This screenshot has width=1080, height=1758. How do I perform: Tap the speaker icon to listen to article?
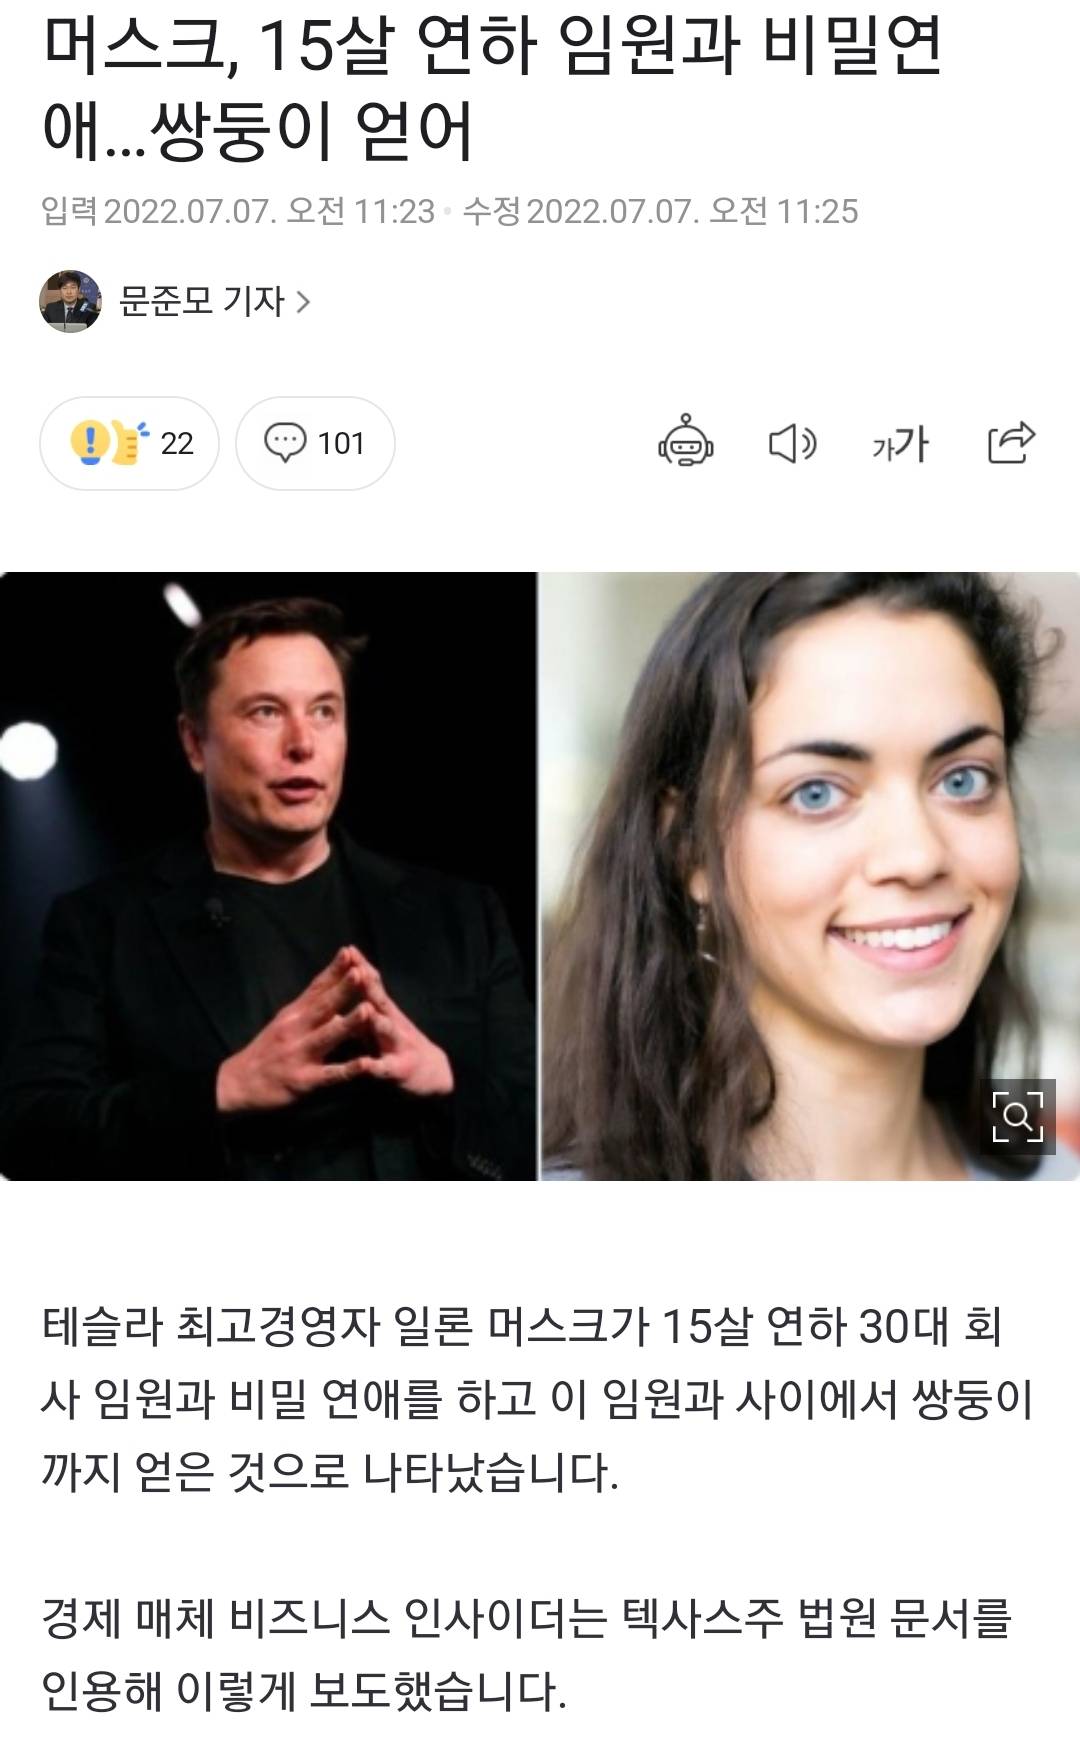pos(792,443)
